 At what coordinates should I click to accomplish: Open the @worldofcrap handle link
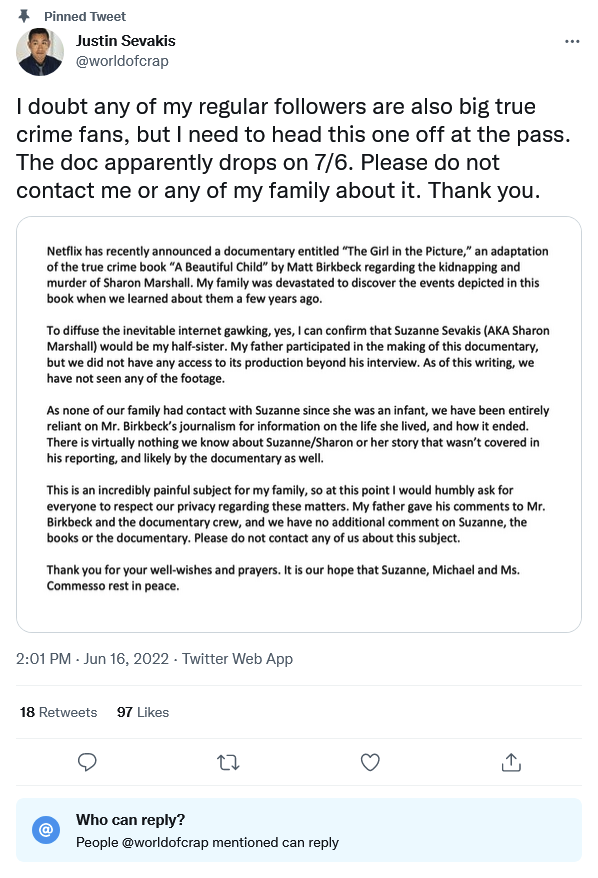[x=122, y=60]
